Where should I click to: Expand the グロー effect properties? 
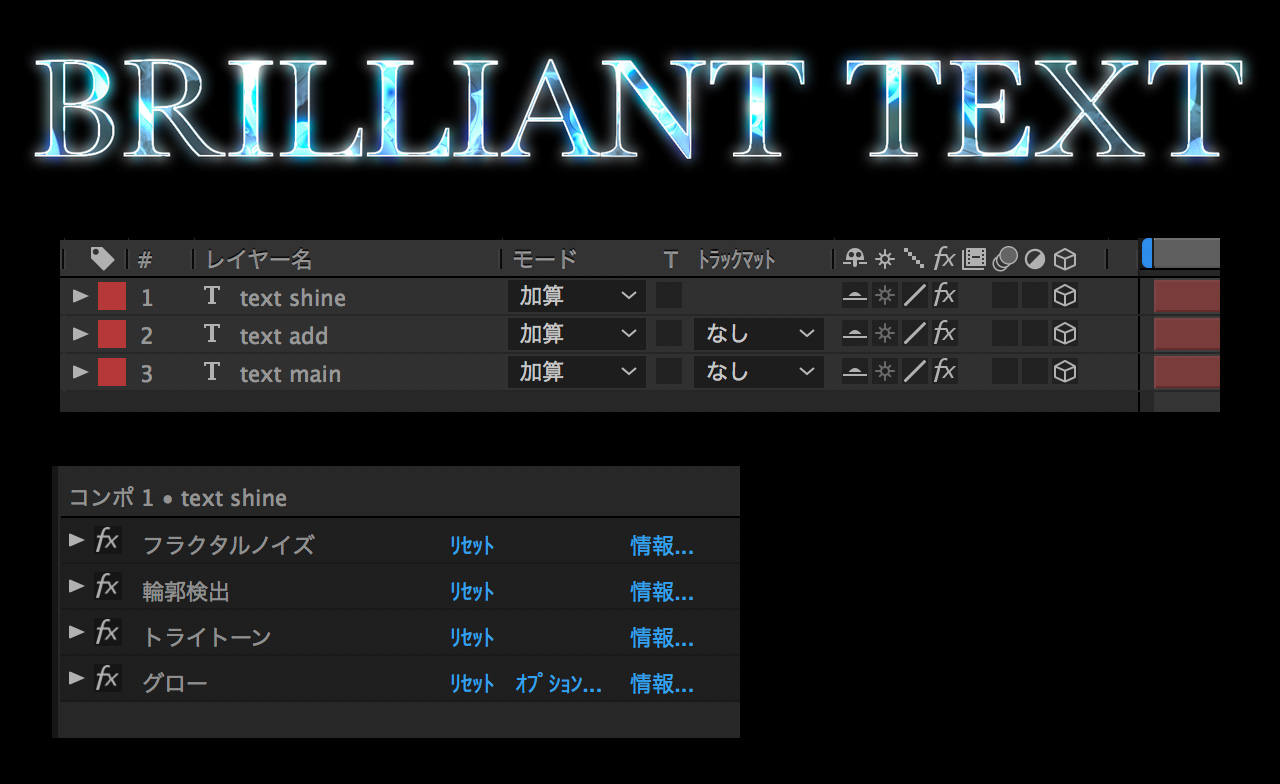coord(76,678)
